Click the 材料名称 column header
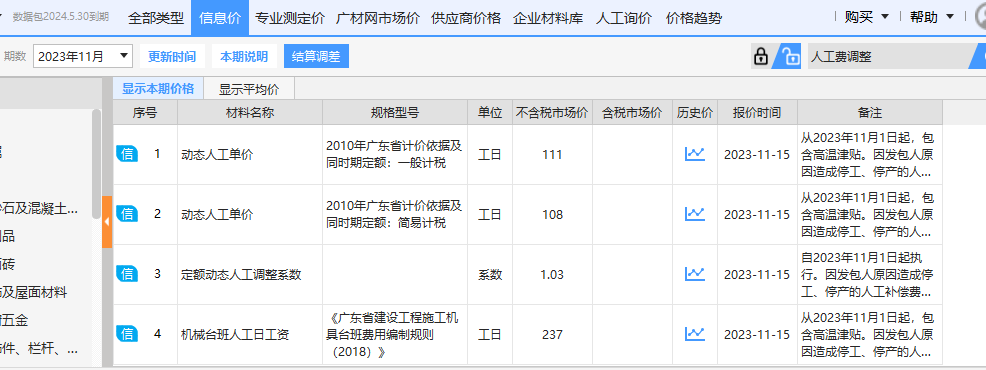The height and width of the screenshot is (370, 986). (250, 113)
